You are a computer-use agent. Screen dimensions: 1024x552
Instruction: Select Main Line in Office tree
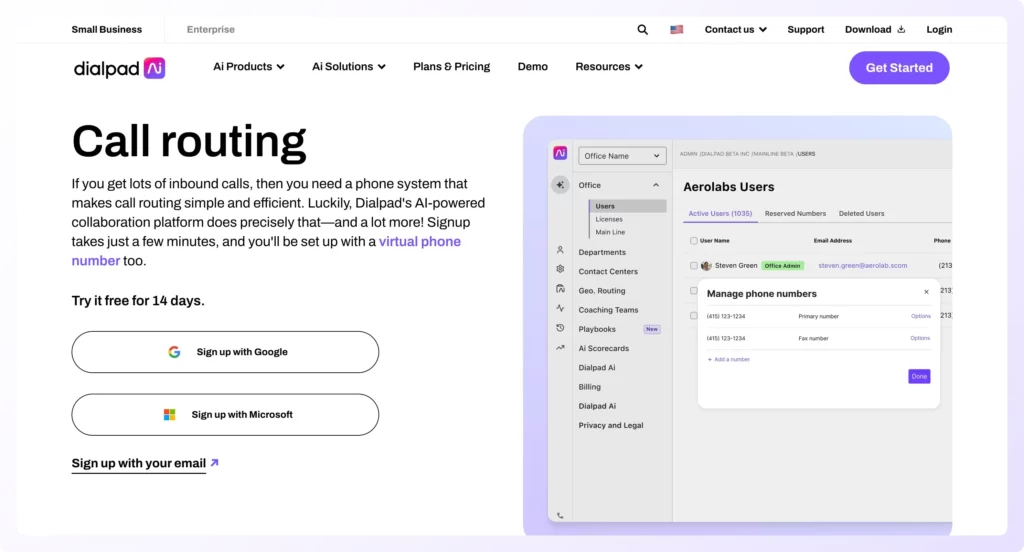tap(610, 233)
